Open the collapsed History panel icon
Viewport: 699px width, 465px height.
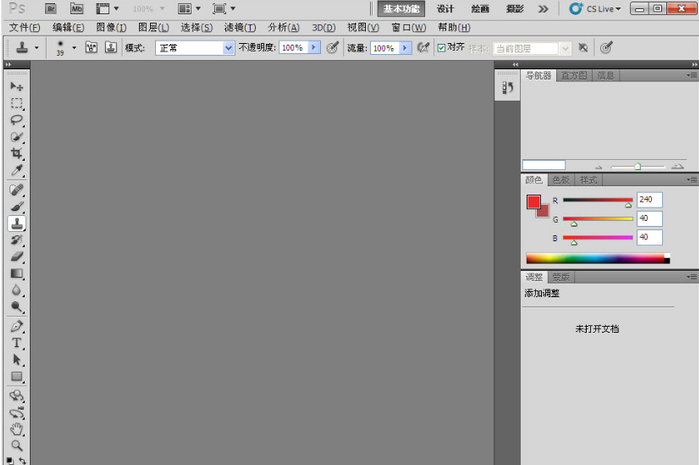(507, 87)
